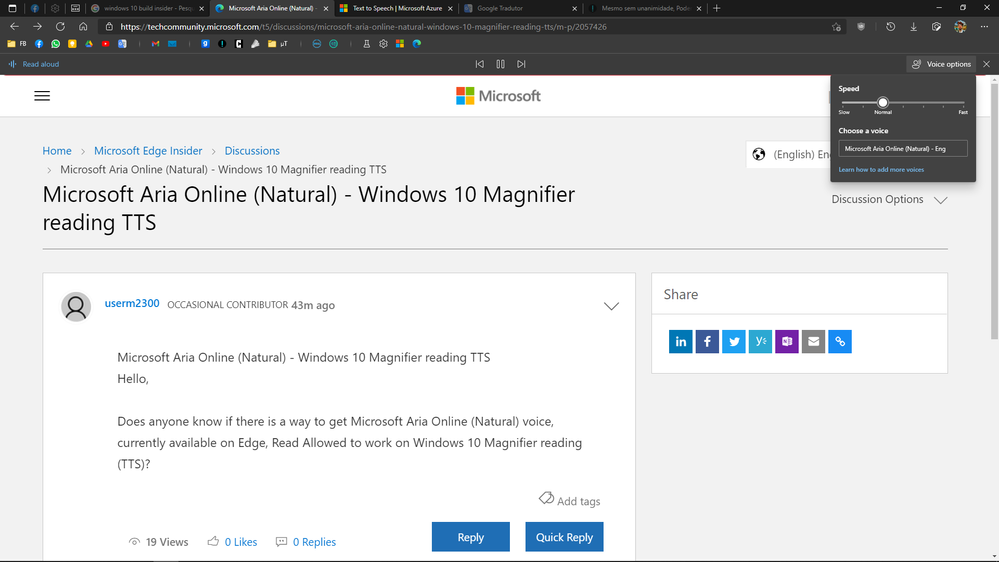The height and width of the screenshot is (562, 999).
Task: Switch to Mesmo sem unanimidade tab
Action: 645,8
